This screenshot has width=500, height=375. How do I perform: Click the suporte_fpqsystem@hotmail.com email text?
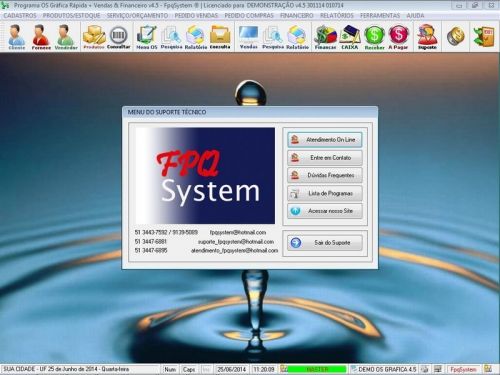[x=236, y=242]
